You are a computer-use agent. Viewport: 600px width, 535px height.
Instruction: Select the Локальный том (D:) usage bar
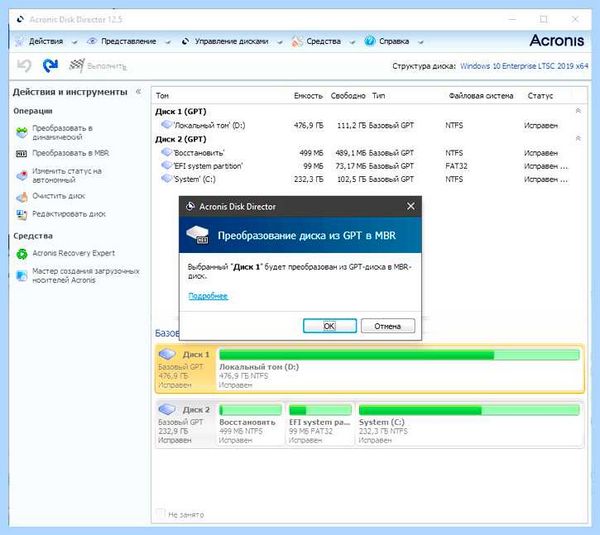[399, 355]
